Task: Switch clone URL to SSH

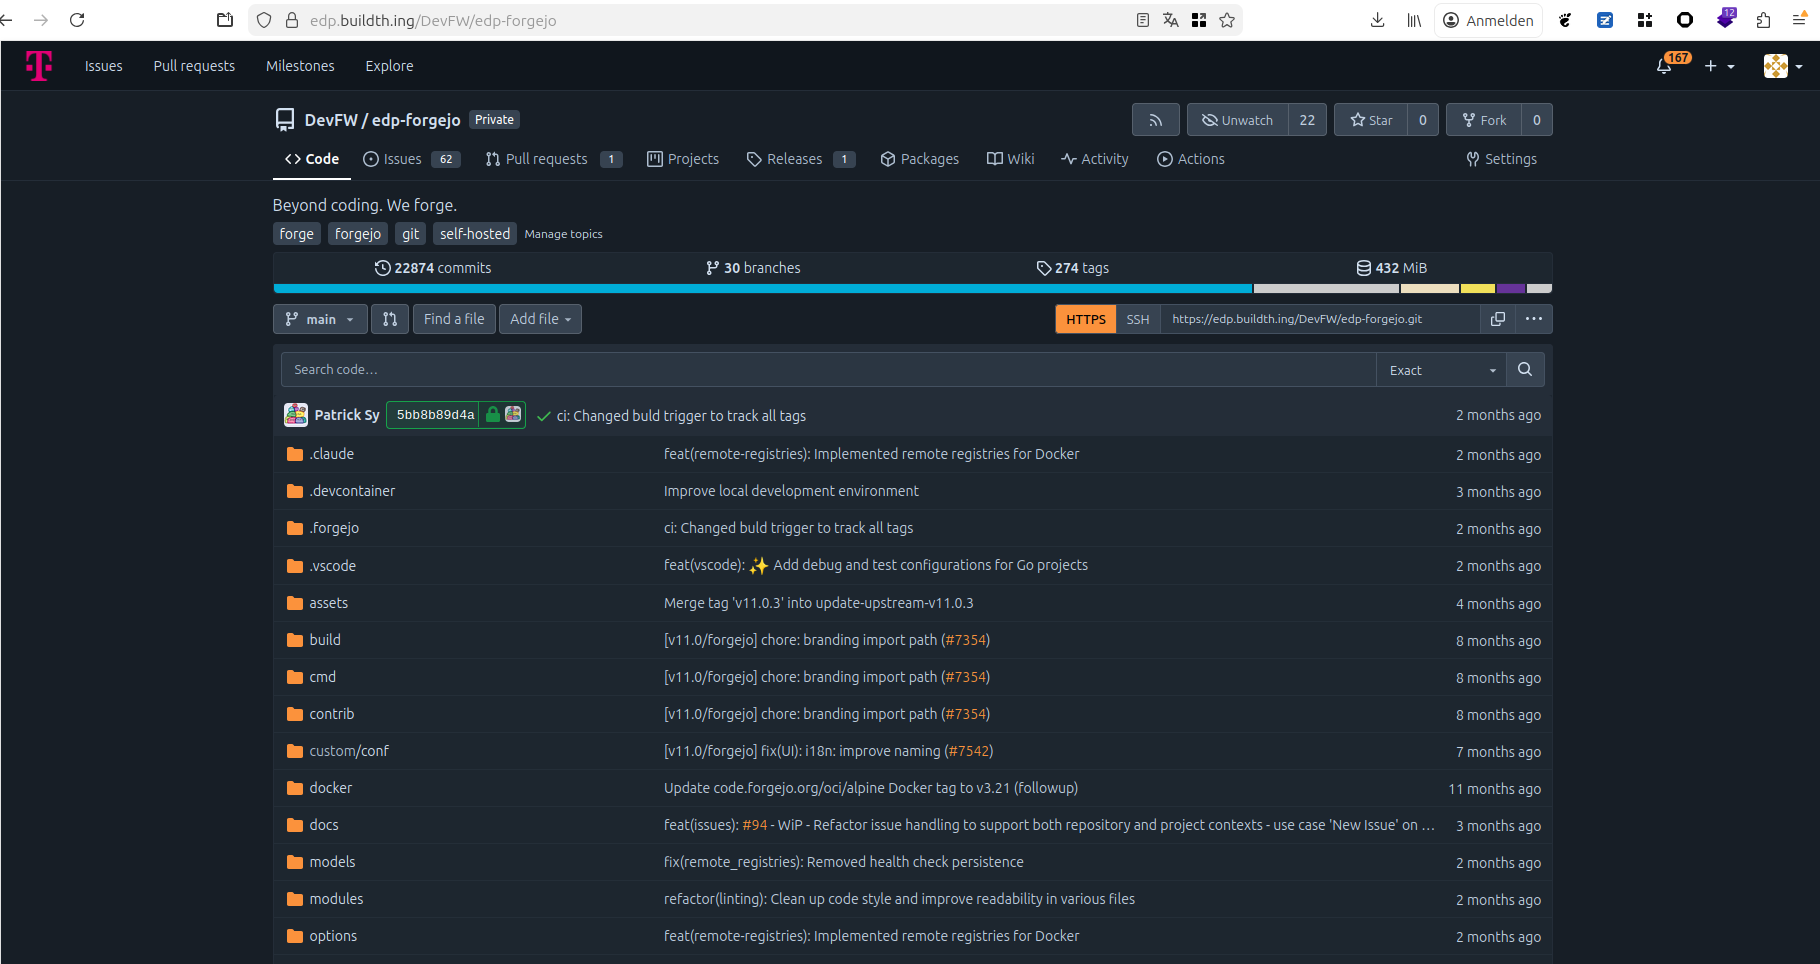Action: (x=1137, y=319)
